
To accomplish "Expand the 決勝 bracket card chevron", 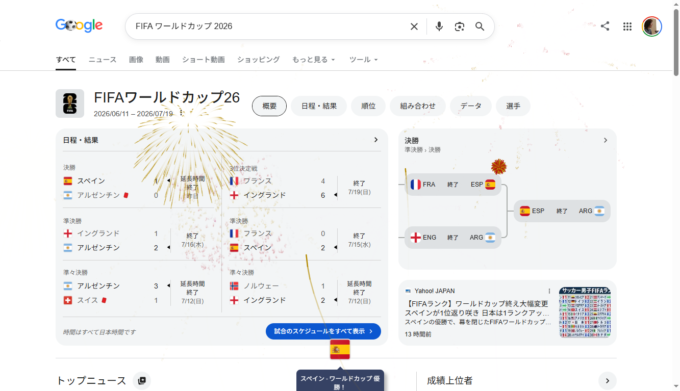I will [605, 140].
